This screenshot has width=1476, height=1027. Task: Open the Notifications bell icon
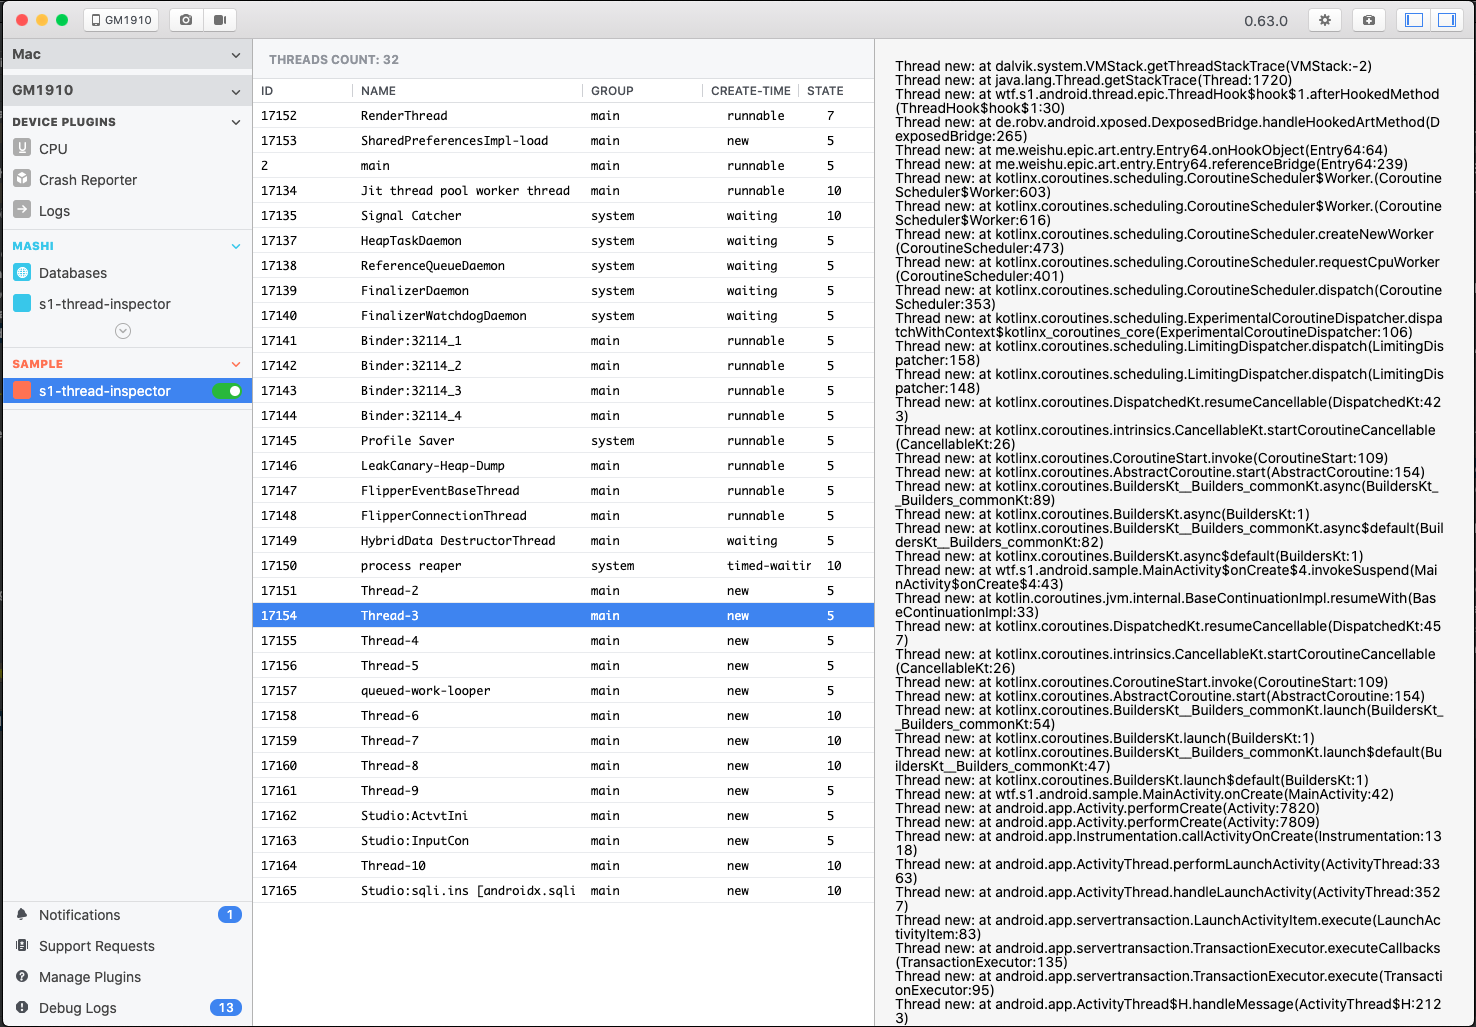click(x=22, y=914)
